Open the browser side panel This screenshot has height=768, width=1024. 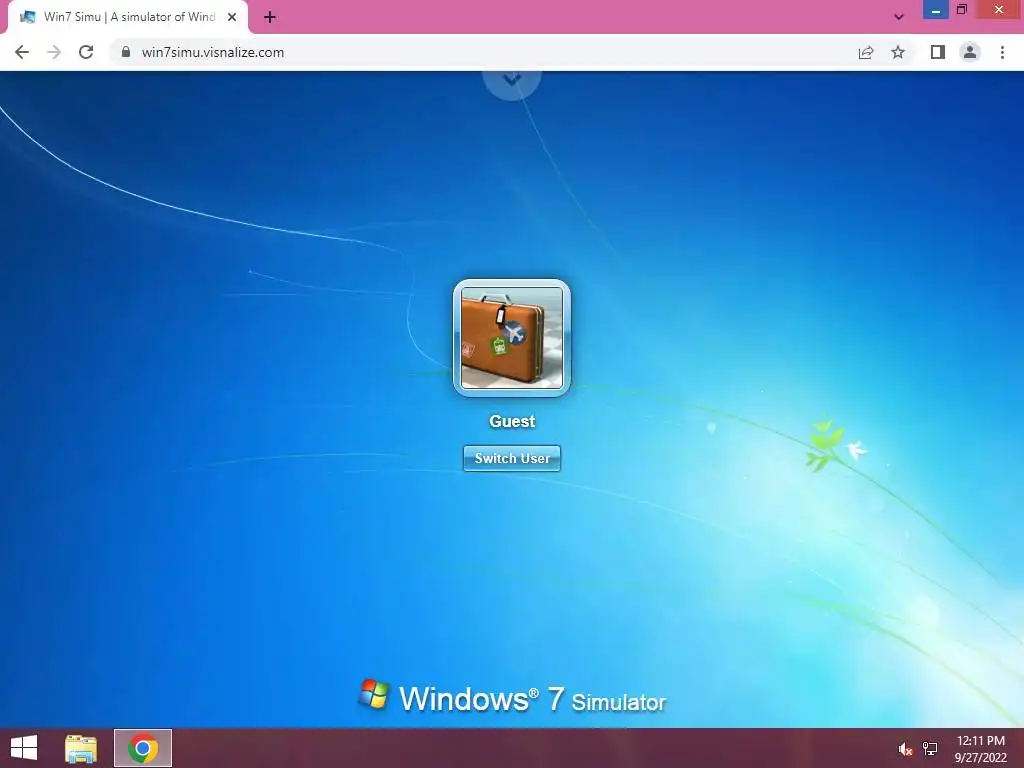(938, 52)
